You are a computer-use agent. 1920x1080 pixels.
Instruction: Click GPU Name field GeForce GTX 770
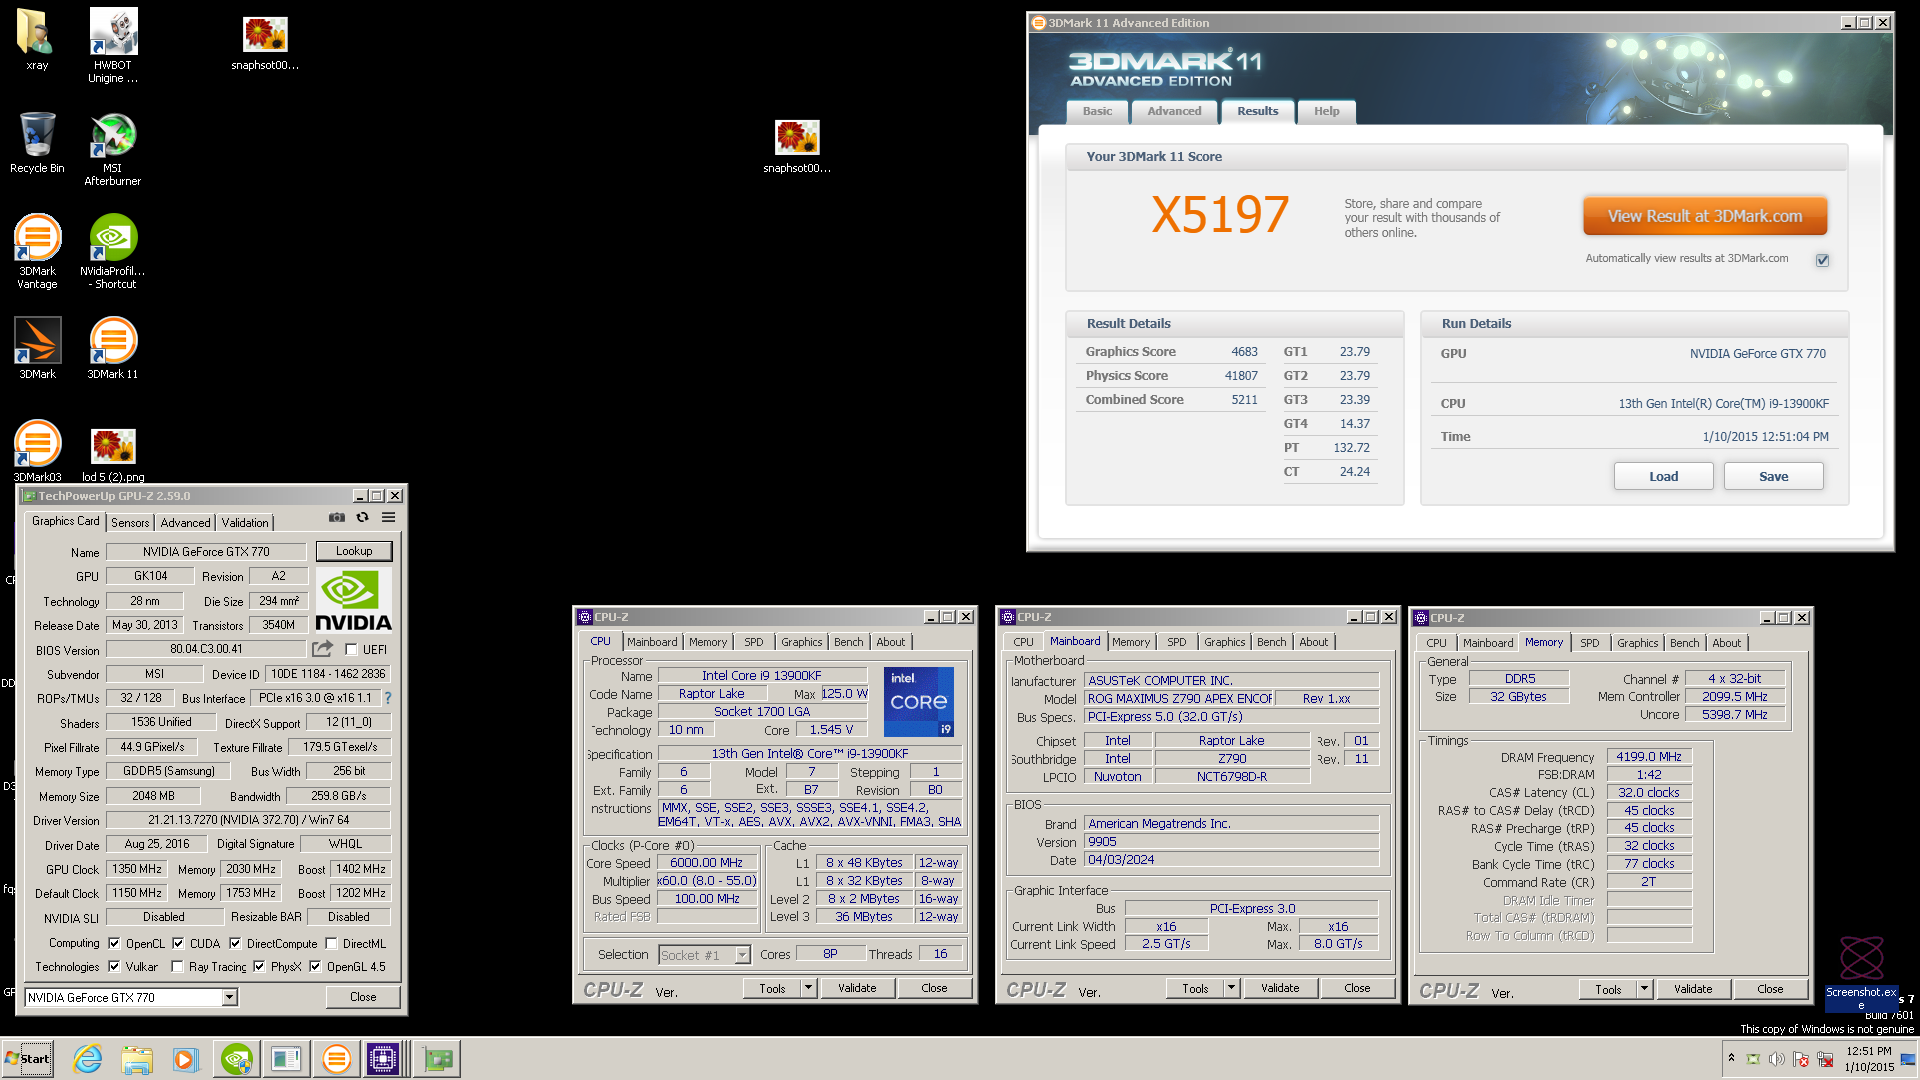tap(206, 552)
